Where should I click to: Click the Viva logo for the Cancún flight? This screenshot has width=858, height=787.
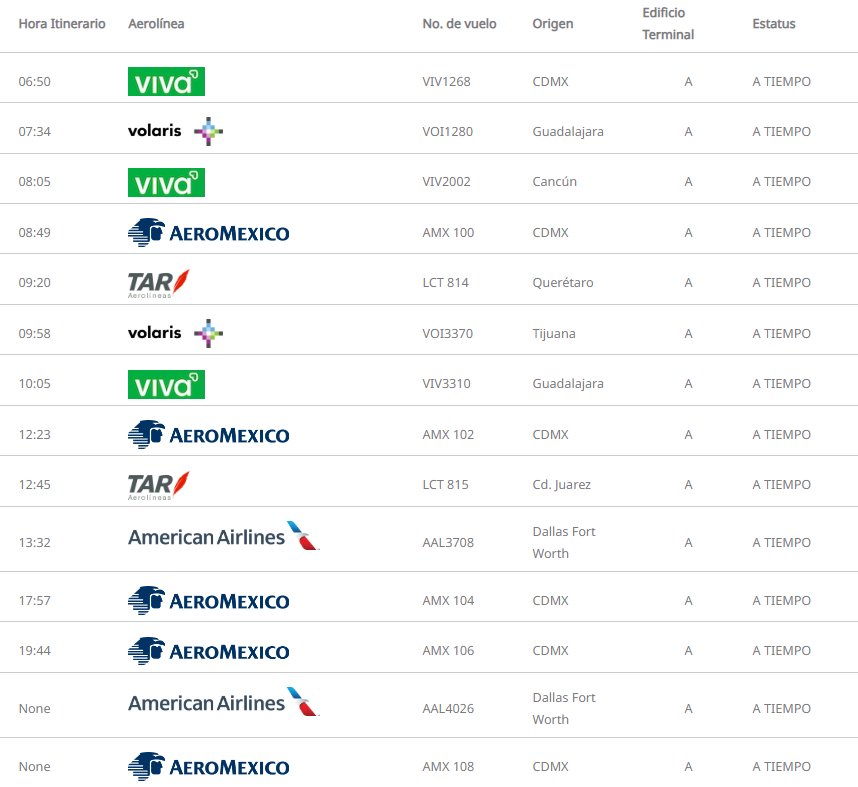[x=166, y=182]
